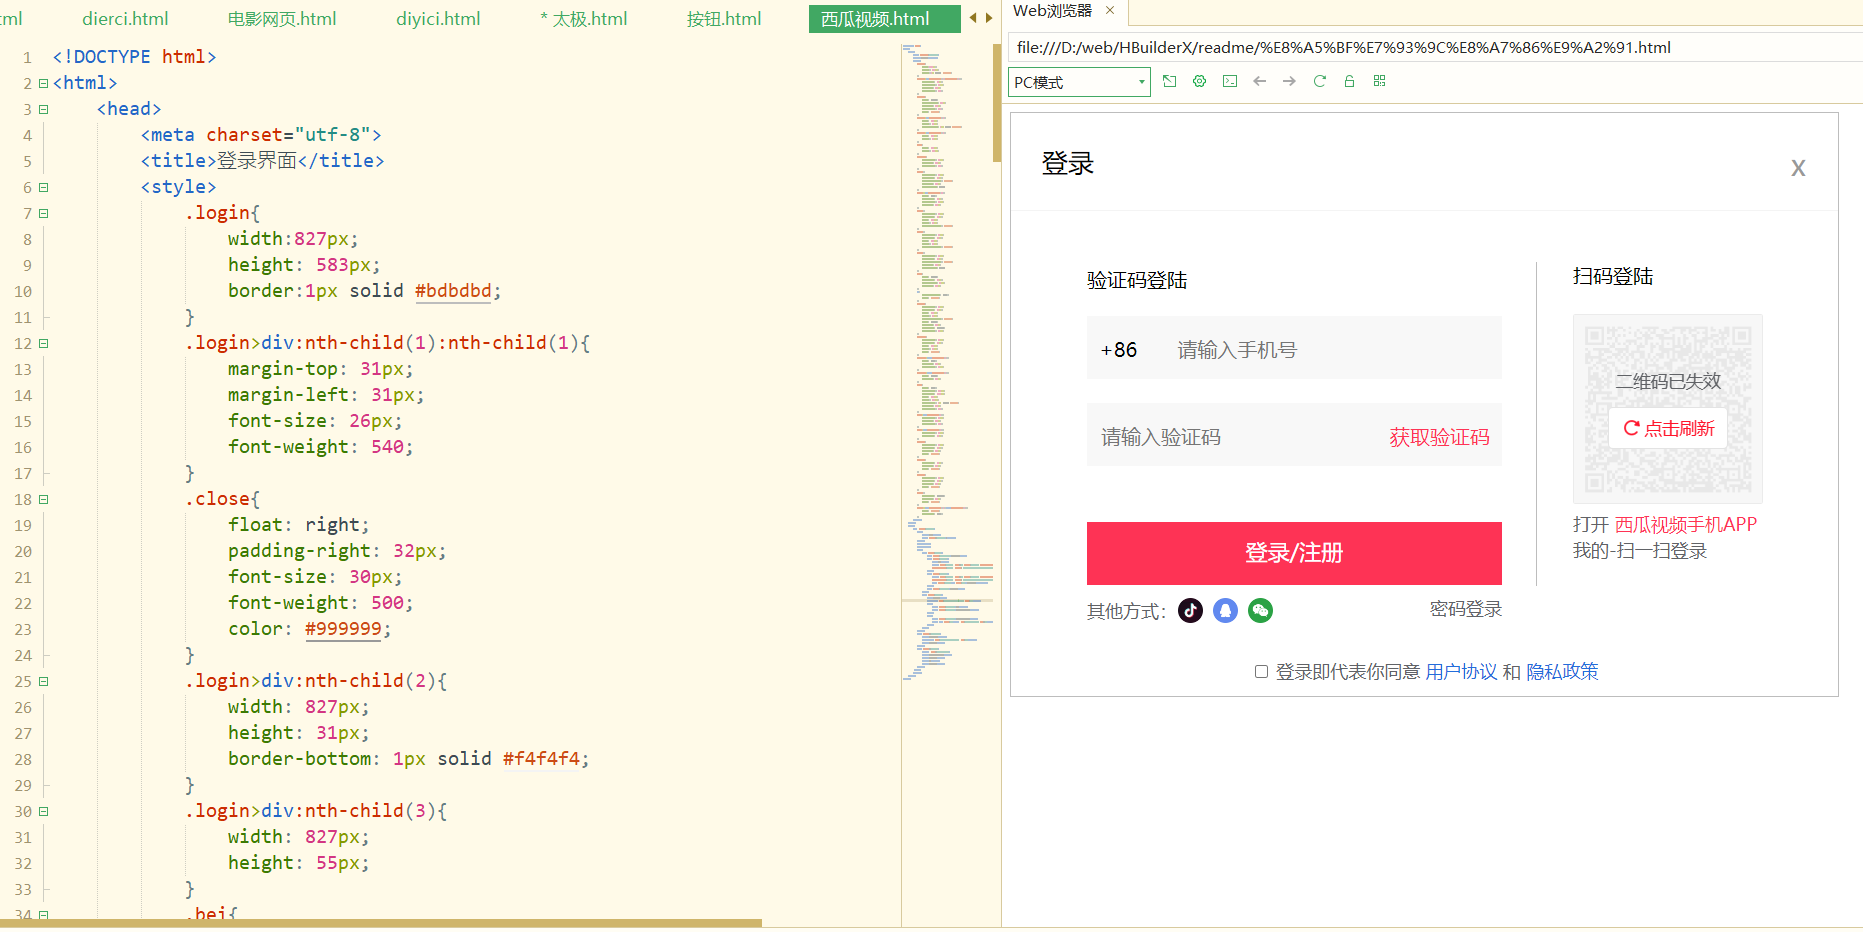
Task: Switch to the 太极.html tab
Action: tap(584, 19)
